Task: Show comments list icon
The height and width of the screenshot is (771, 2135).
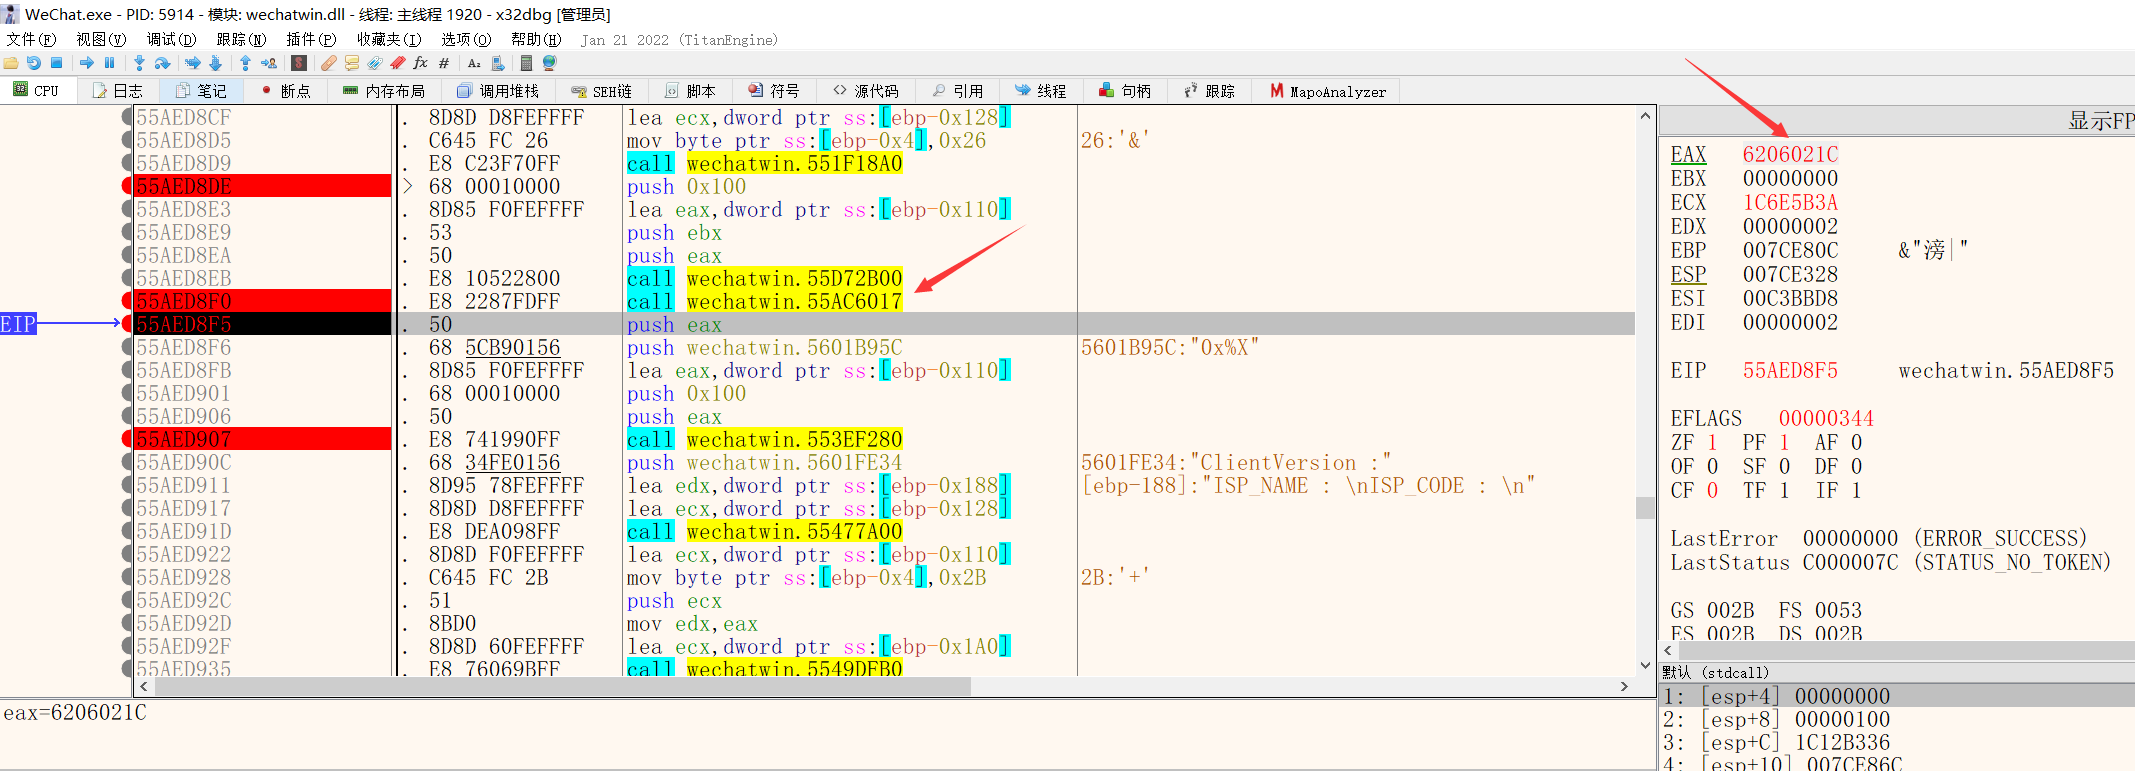Action: pos(352,63)
